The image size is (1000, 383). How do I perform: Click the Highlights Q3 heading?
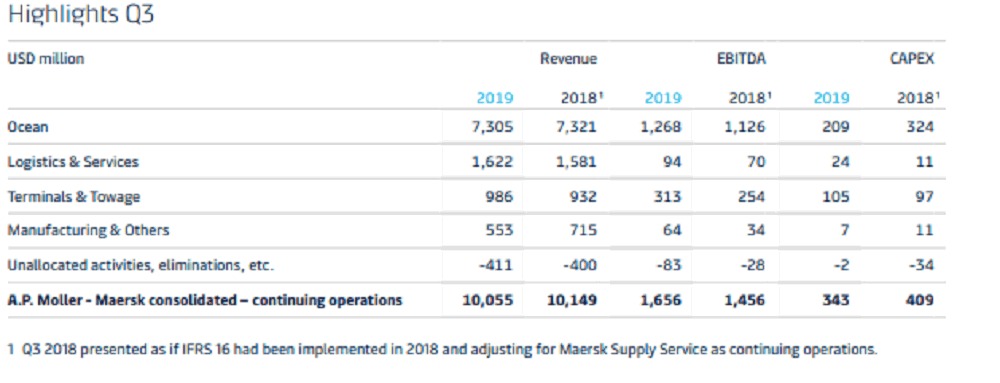[81, 15]
